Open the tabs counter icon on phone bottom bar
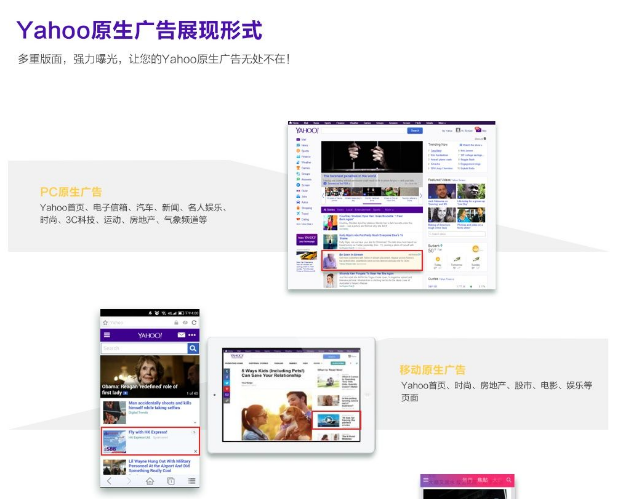This screenshot has width=619, height=499. [171, 481]
